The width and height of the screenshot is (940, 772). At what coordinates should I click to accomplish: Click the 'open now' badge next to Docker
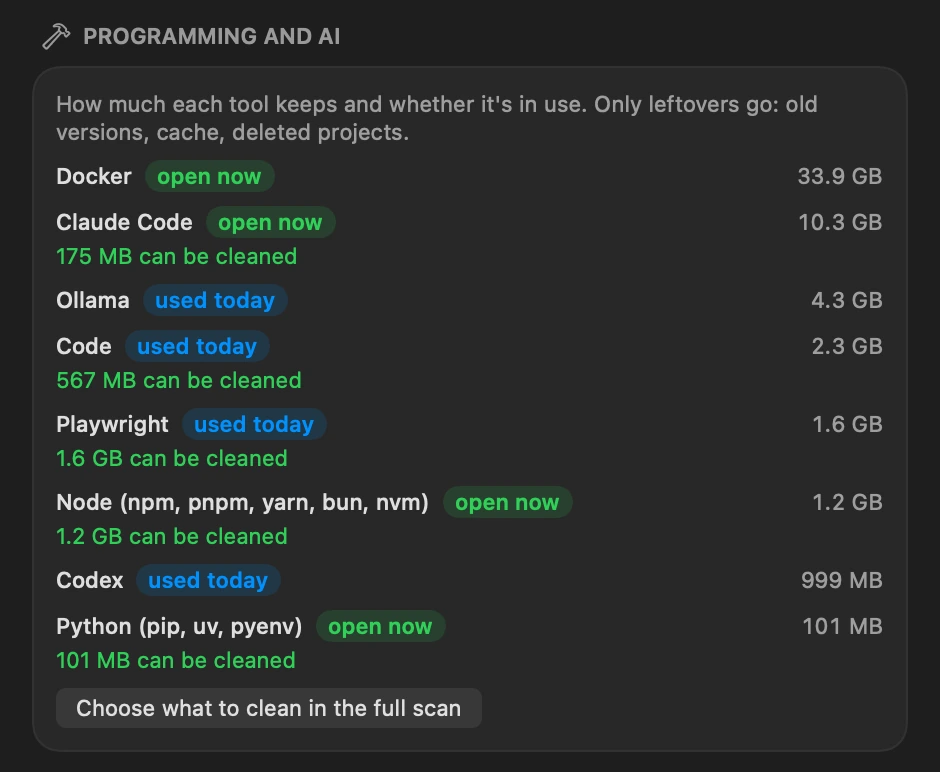[210, 176]
